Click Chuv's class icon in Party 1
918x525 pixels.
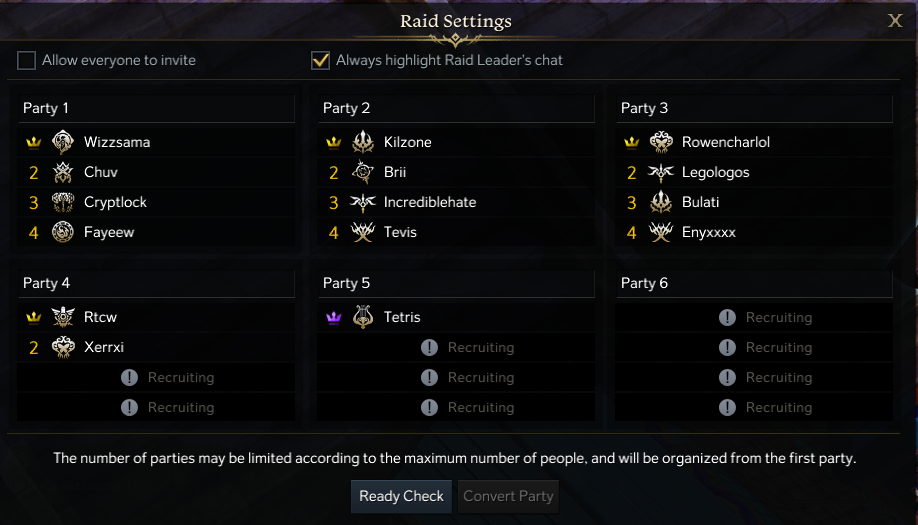point(63,172)
